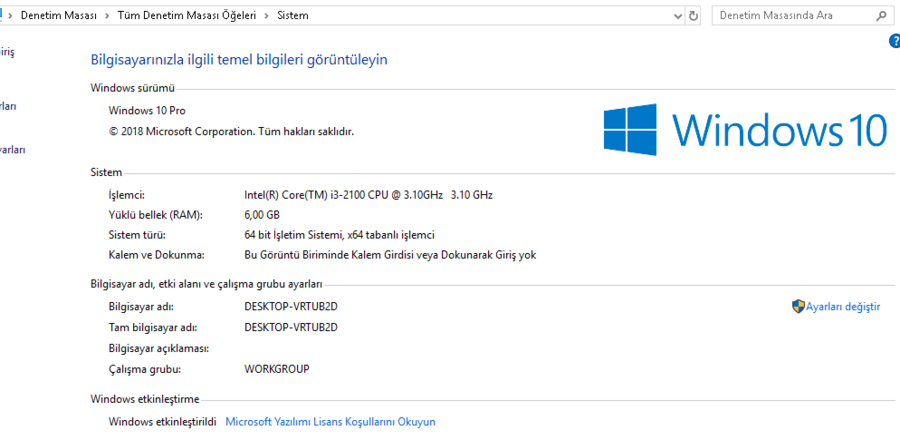900x440 pixels.
Task: Go to Denetim Masası breadcrumb
Action: coord(59,15)
